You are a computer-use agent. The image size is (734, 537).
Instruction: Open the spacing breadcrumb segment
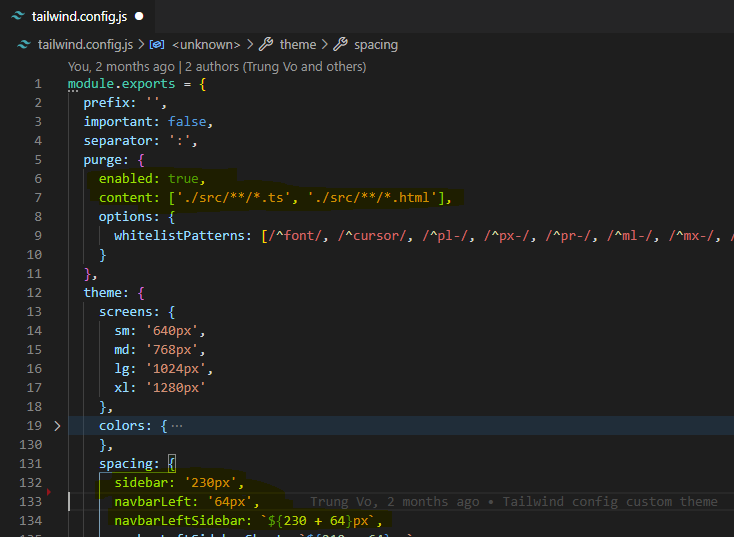point(376,44)
